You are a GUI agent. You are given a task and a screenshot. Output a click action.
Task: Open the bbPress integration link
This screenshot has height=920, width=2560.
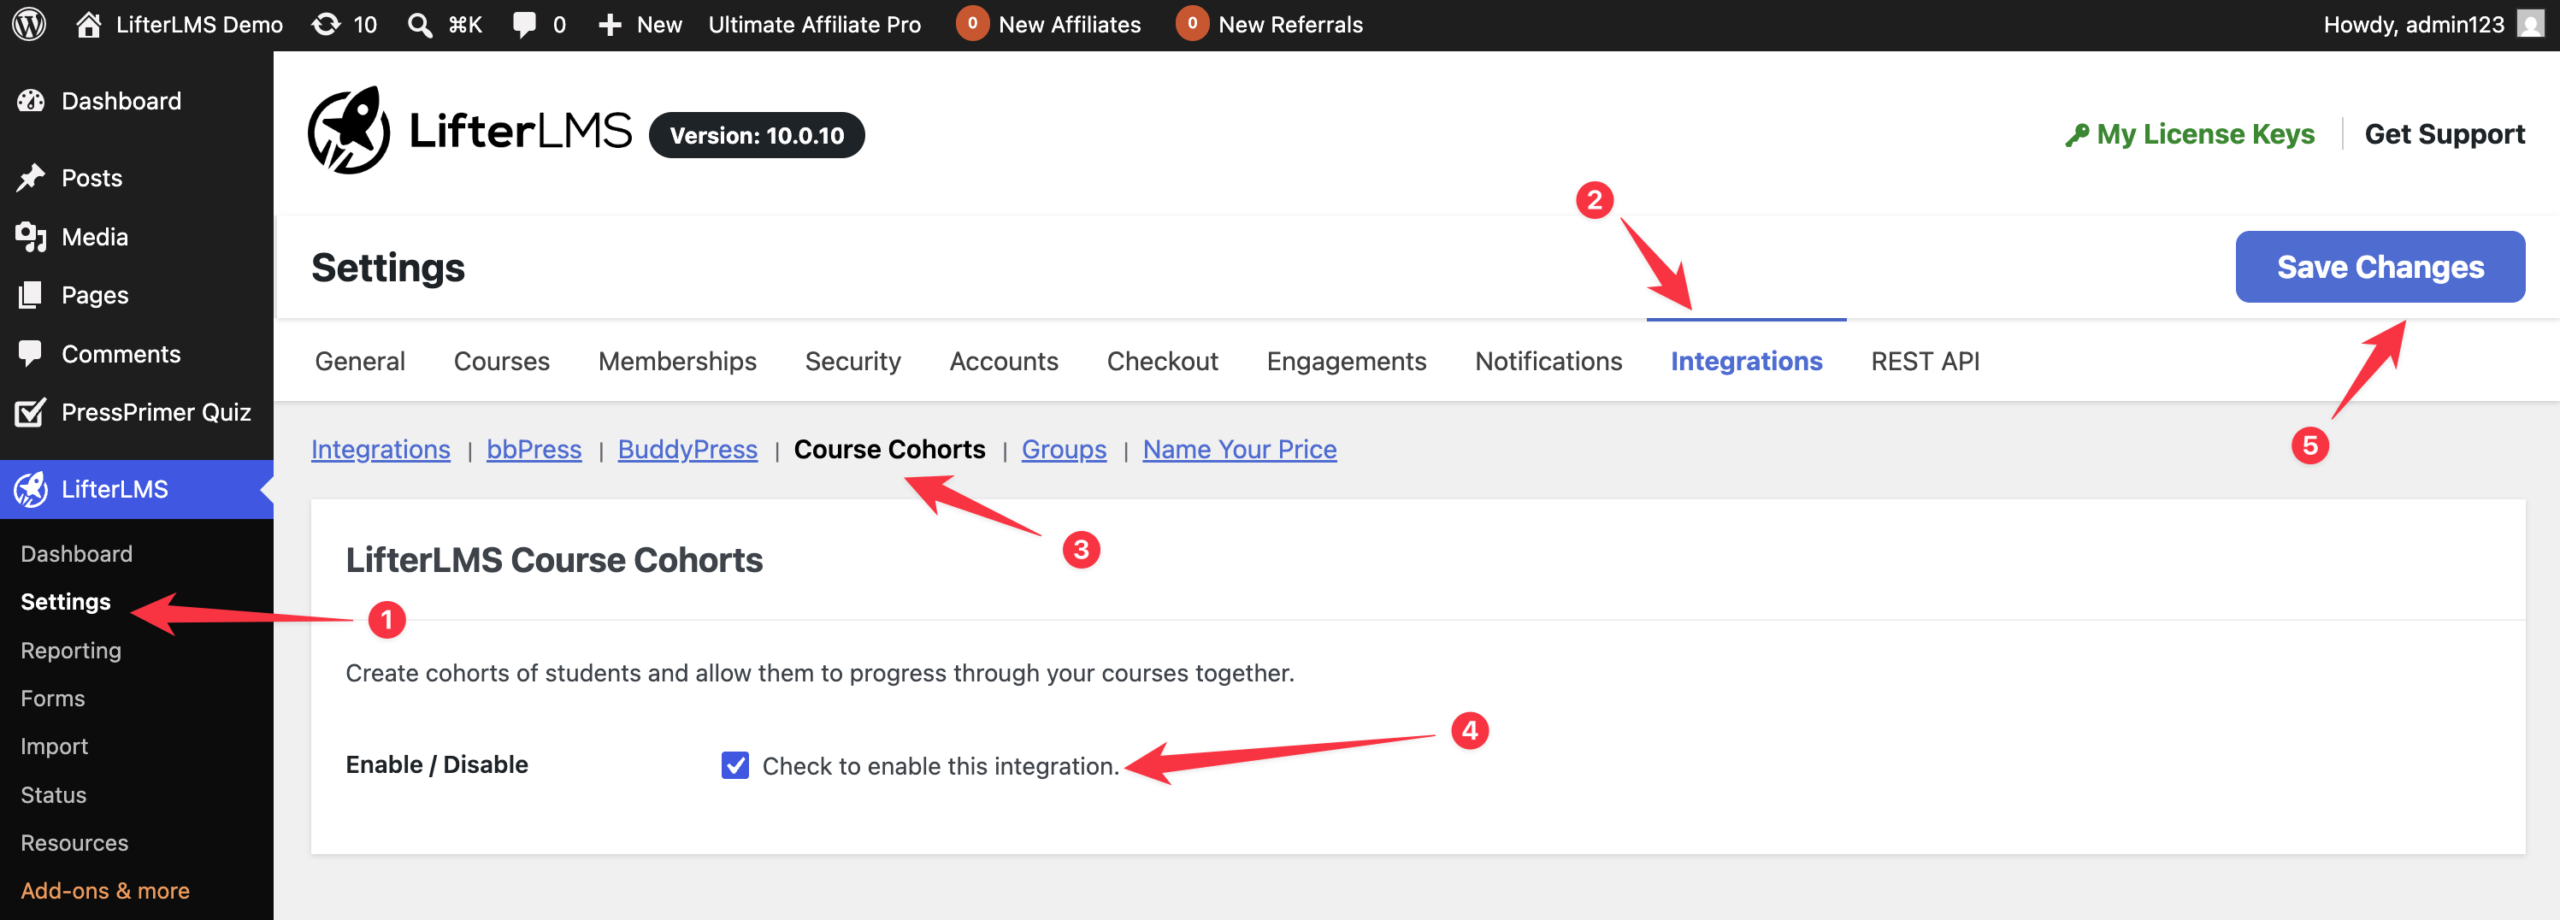click(x=534, y=450)
